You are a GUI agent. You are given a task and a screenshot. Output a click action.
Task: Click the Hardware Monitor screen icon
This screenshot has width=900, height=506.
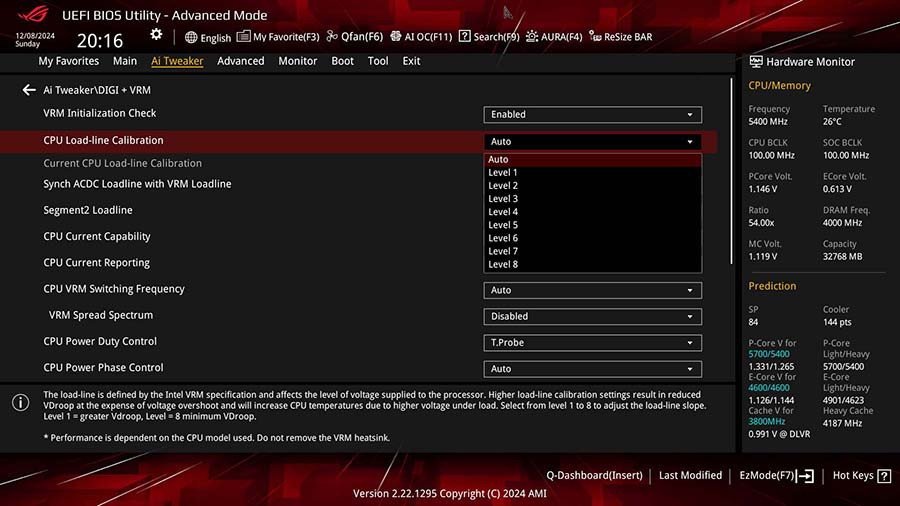tap(756, 61)
